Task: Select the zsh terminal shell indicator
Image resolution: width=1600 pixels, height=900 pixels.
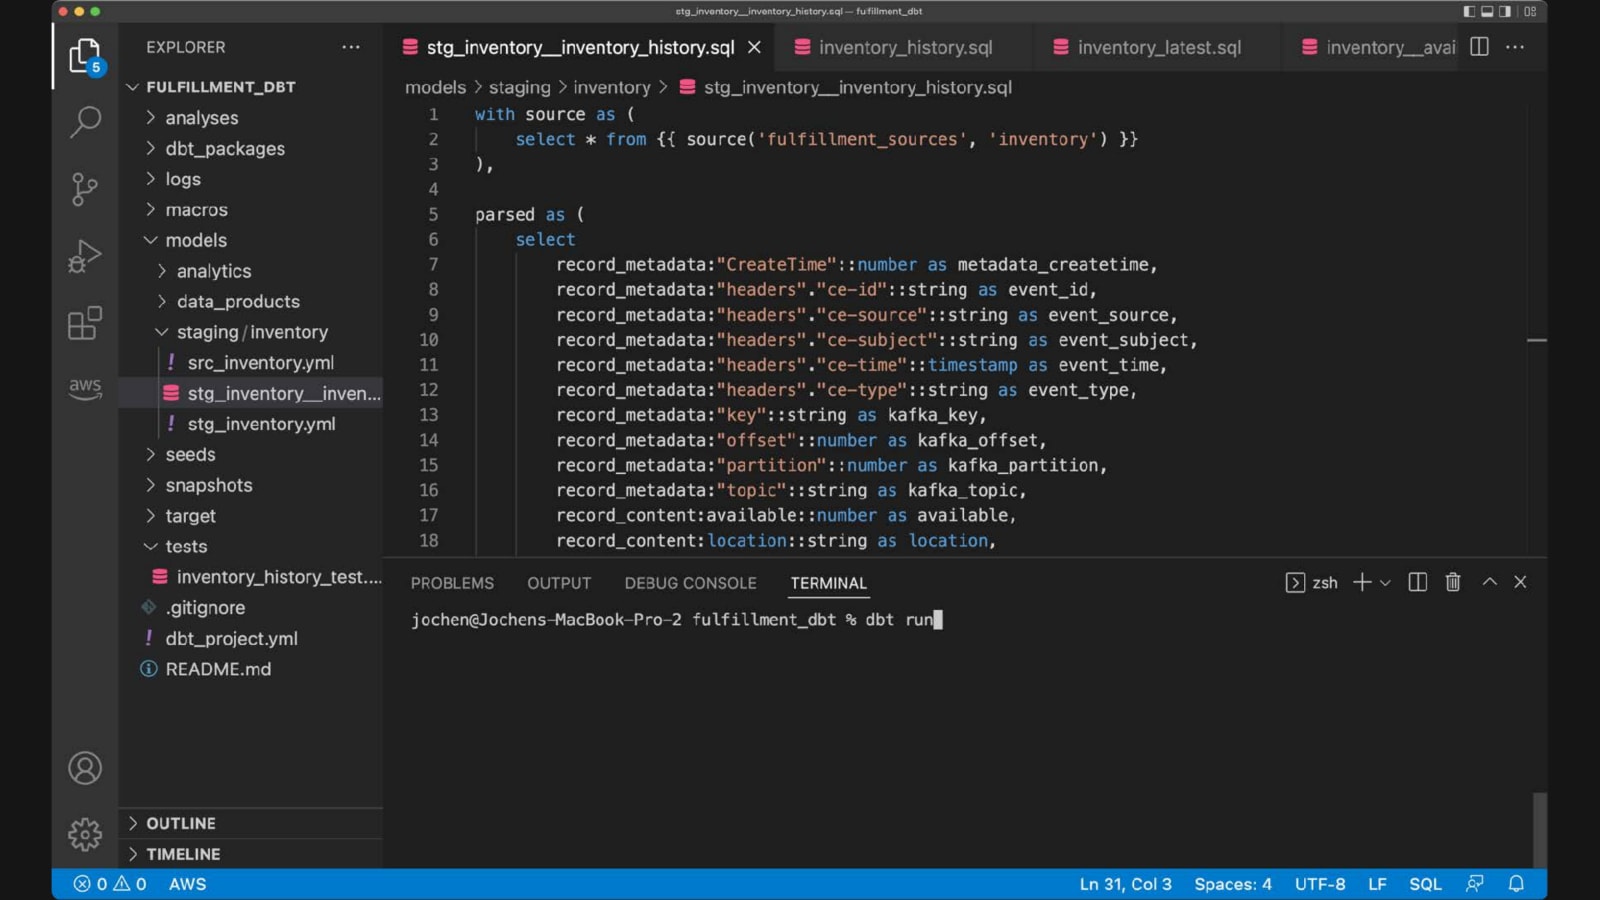Action: tap(1311, 582)
